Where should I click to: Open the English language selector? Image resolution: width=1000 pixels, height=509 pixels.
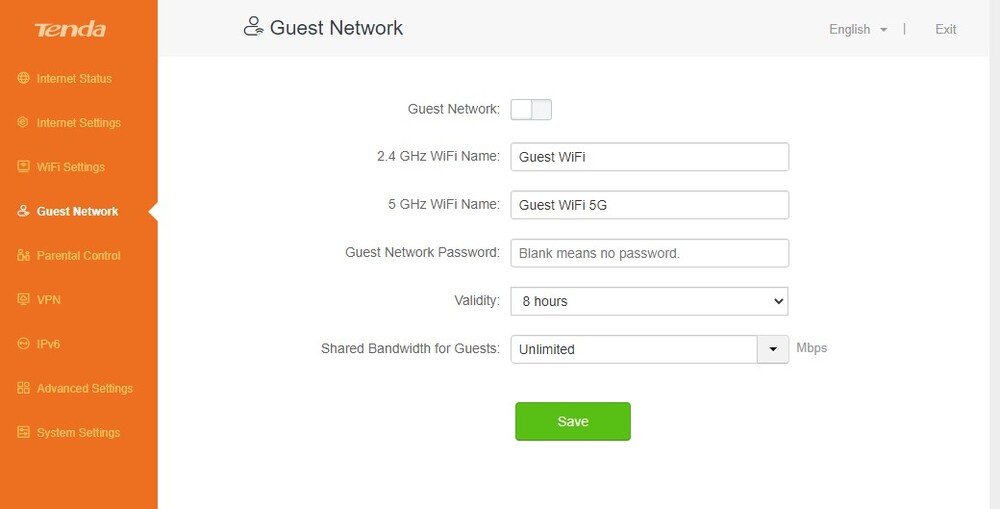point(858,29)
